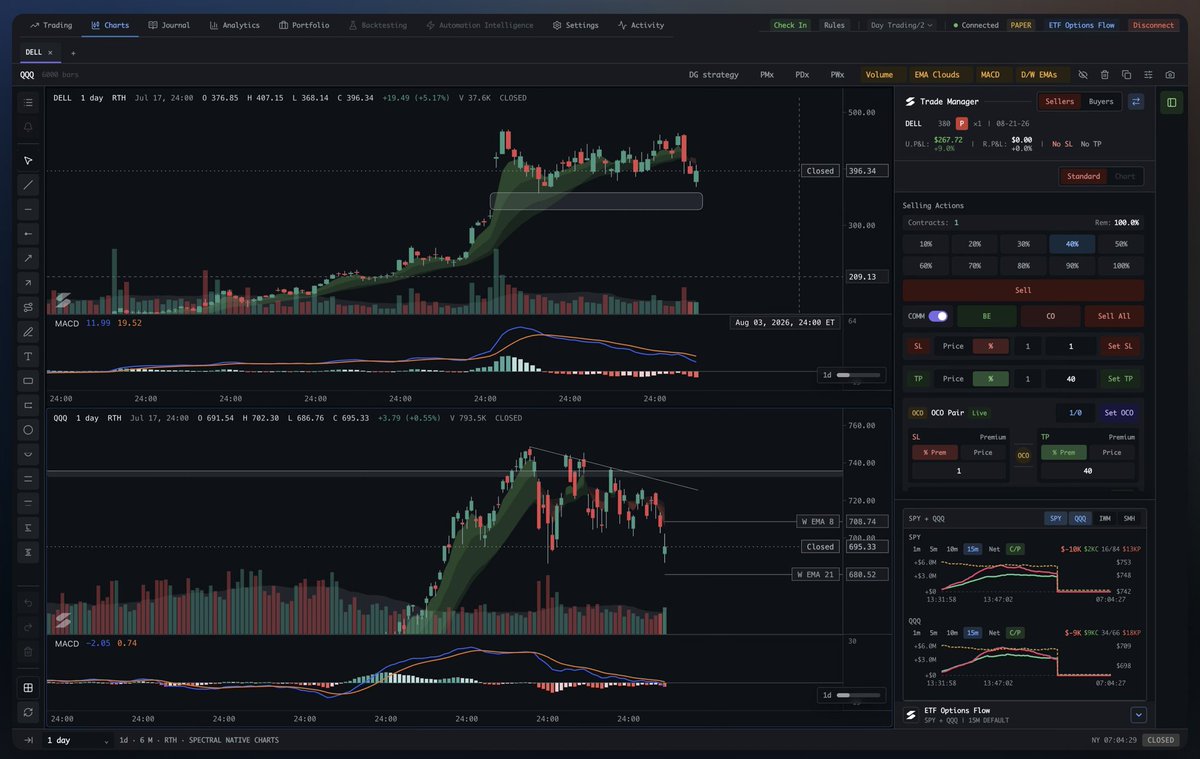Click the refresh sync icon in sidebar
Viewport: 1200px width, 759px height.
[28, 712]
